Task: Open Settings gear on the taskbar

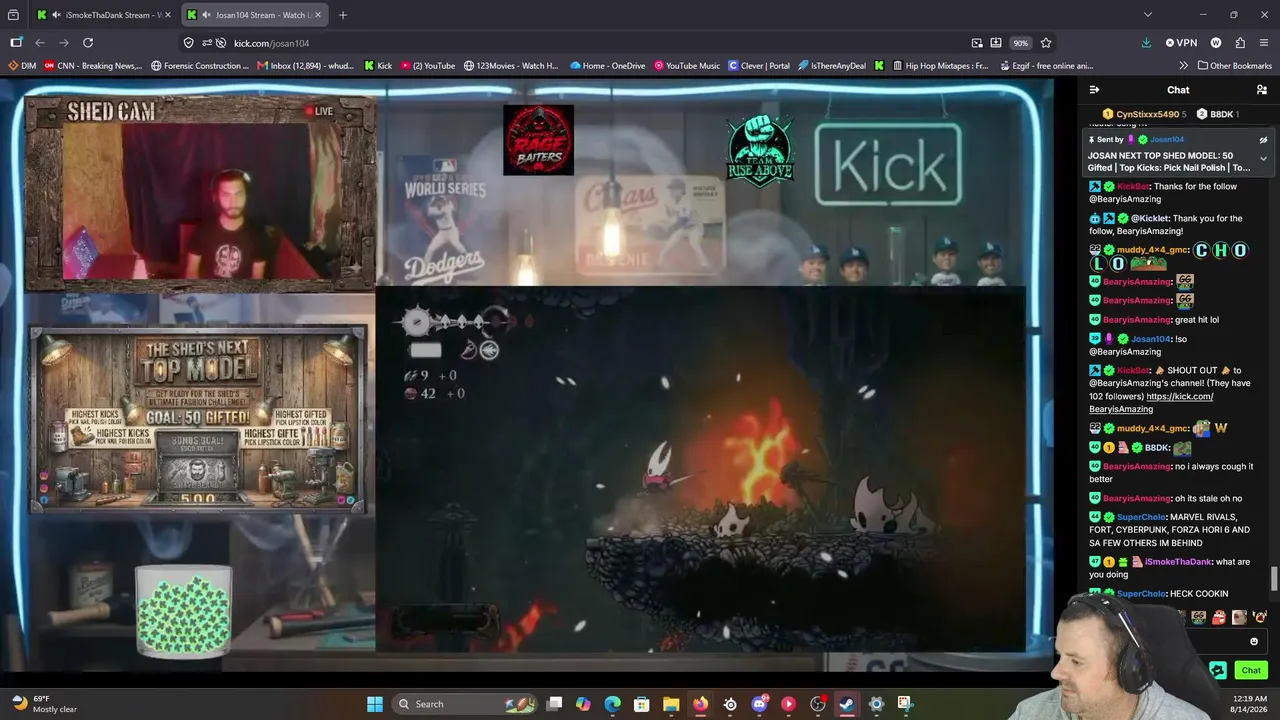Action: click(876, 704)
